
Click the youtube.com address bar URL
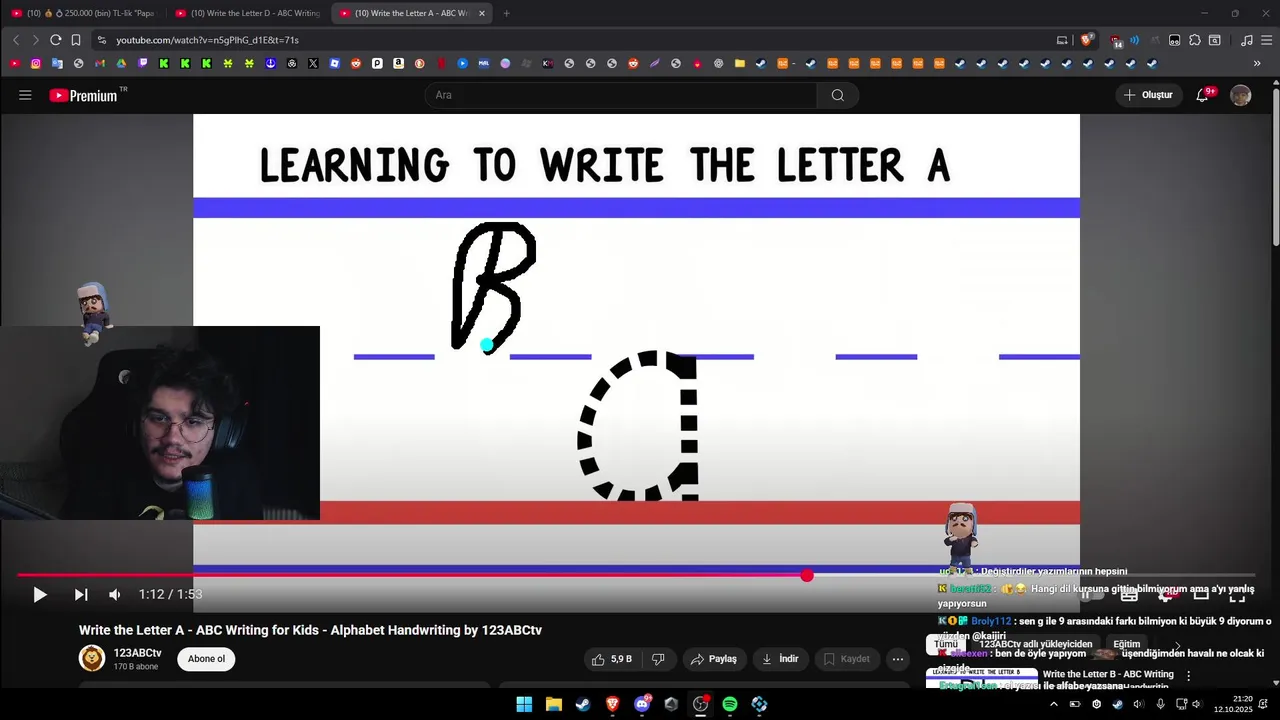coord(207,40)
